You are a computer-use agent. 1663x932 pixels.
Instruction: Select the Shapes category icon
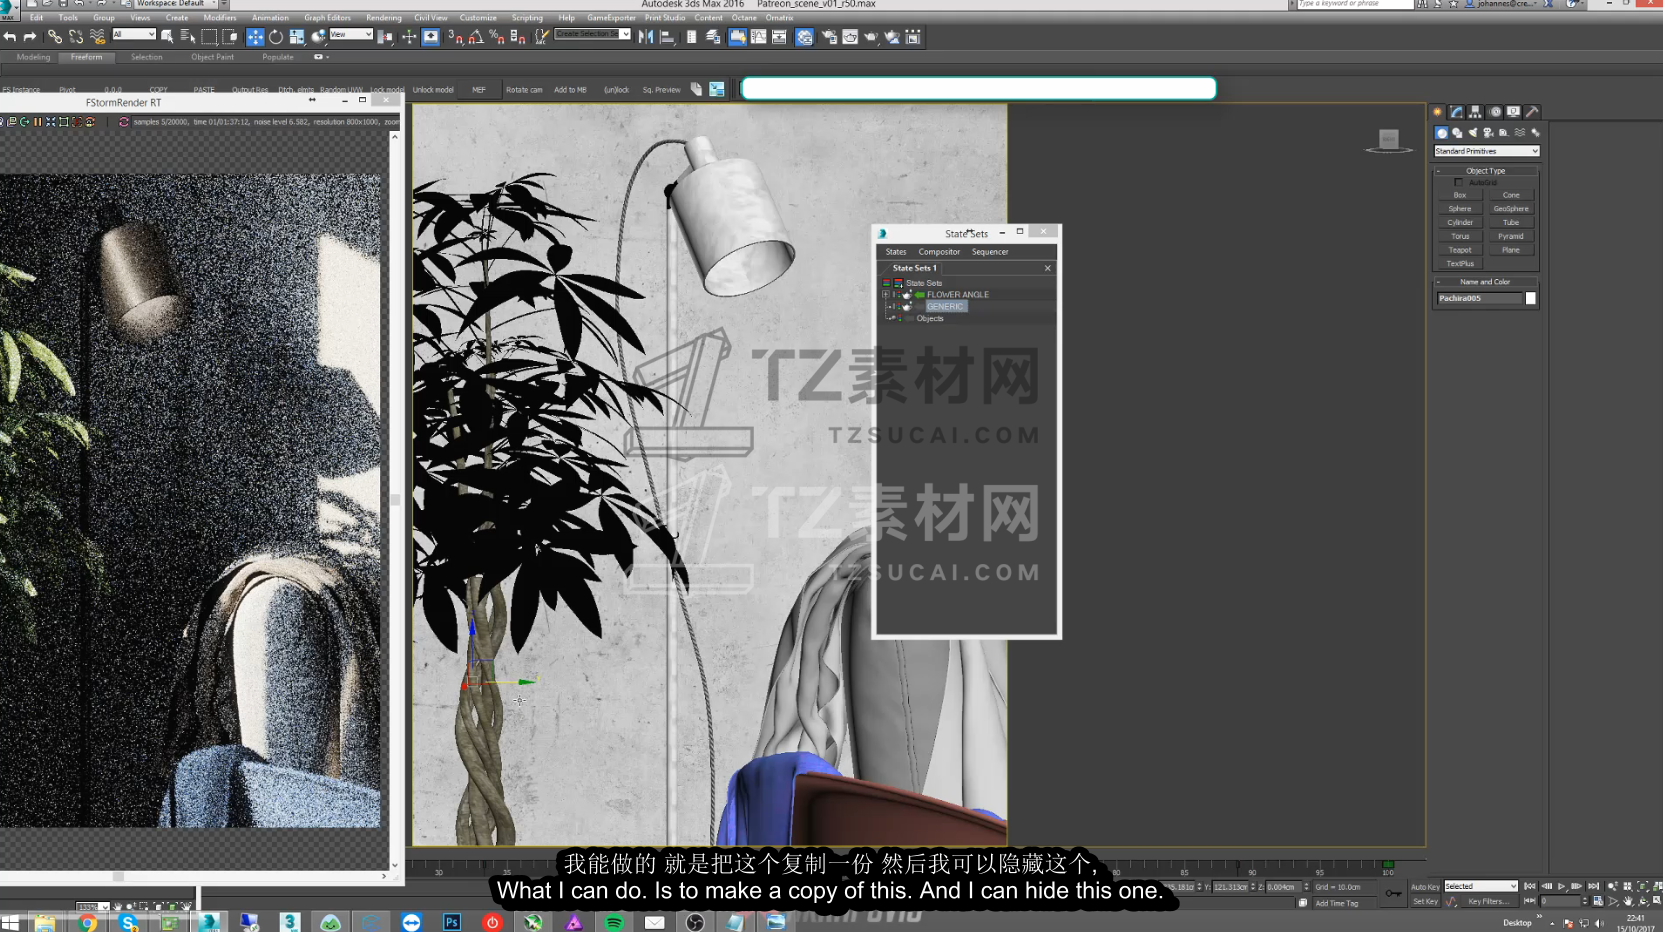[x=1457, y=133]
